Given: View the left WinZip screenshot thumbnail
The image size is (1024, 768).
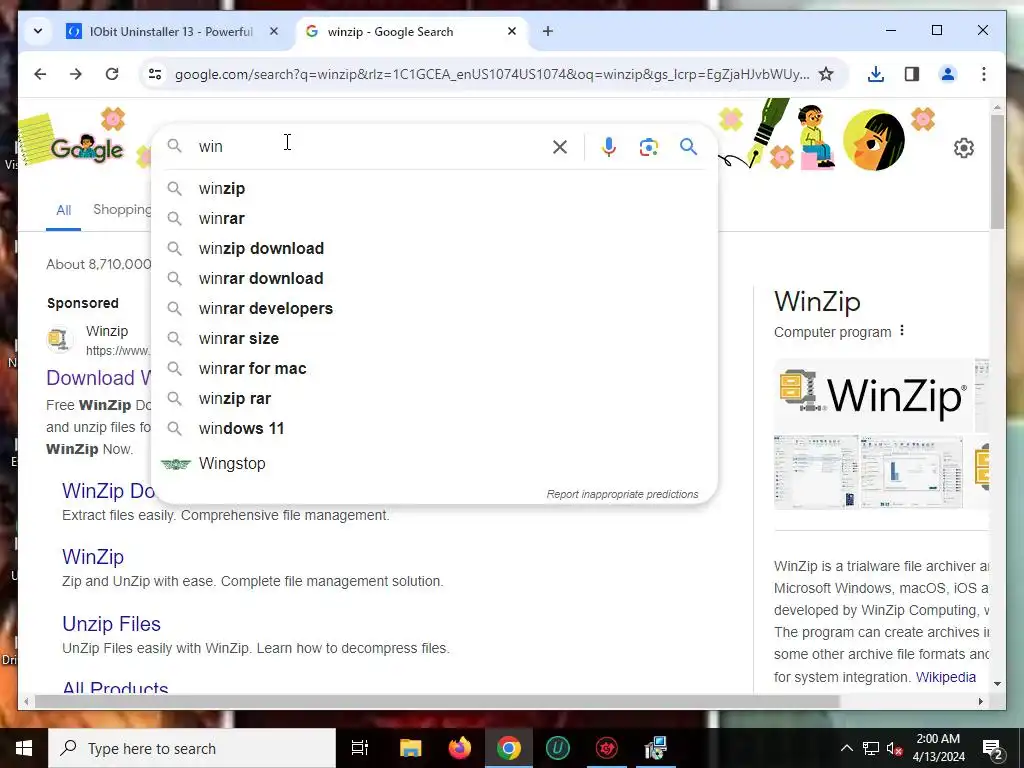Looking at the screenshot, I should [x=816, y=472].
